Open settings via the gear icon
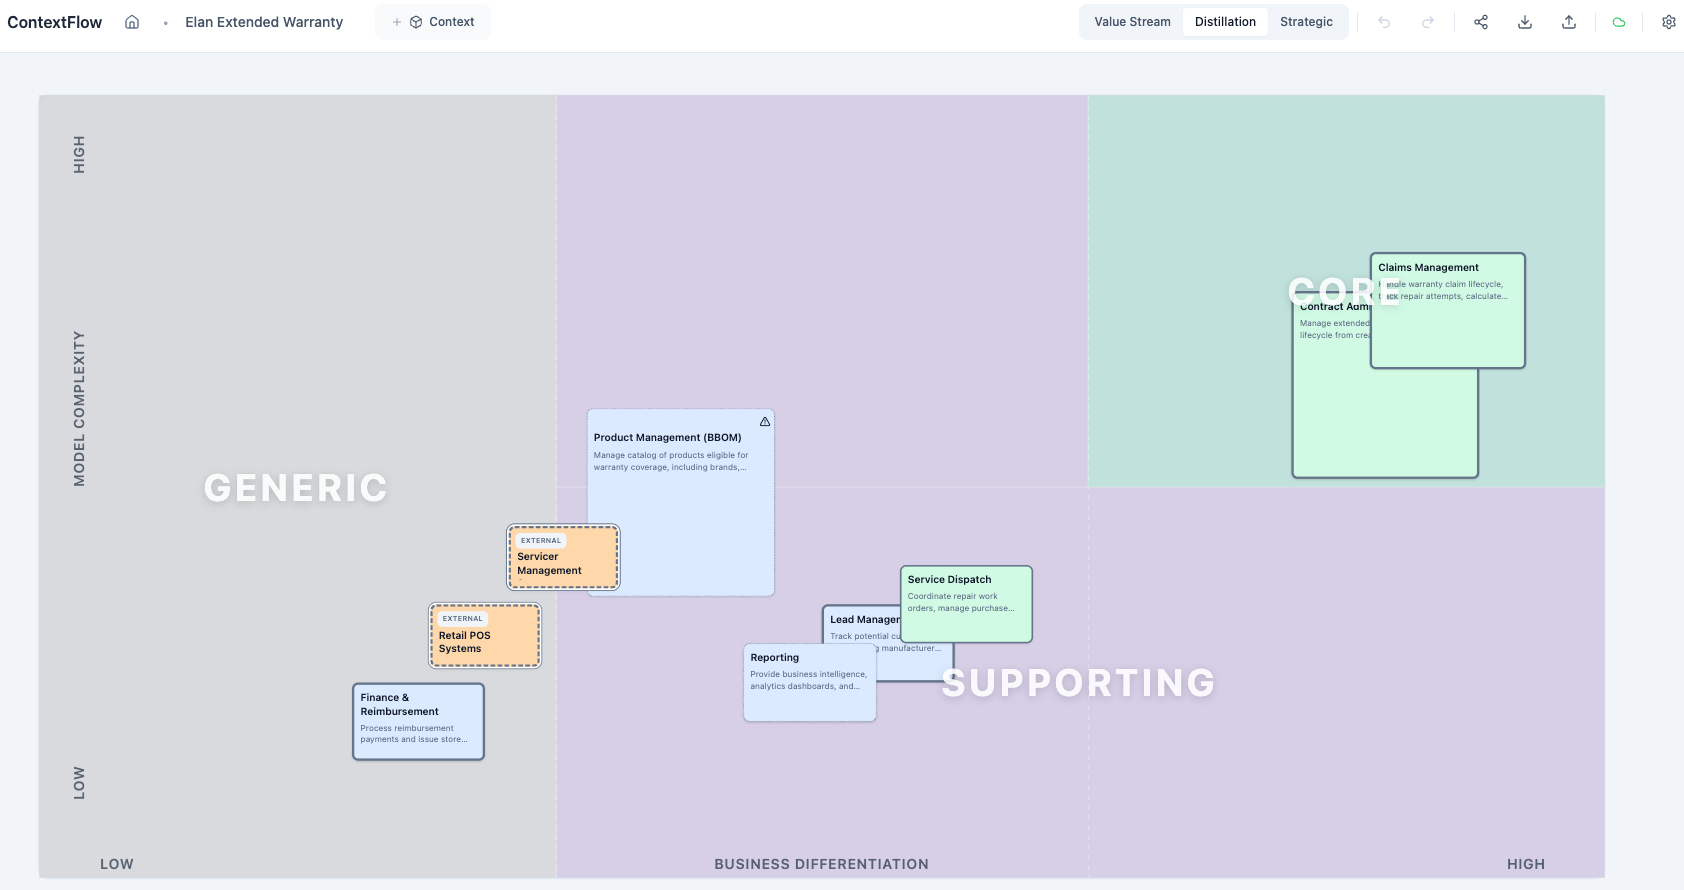 1668,22
